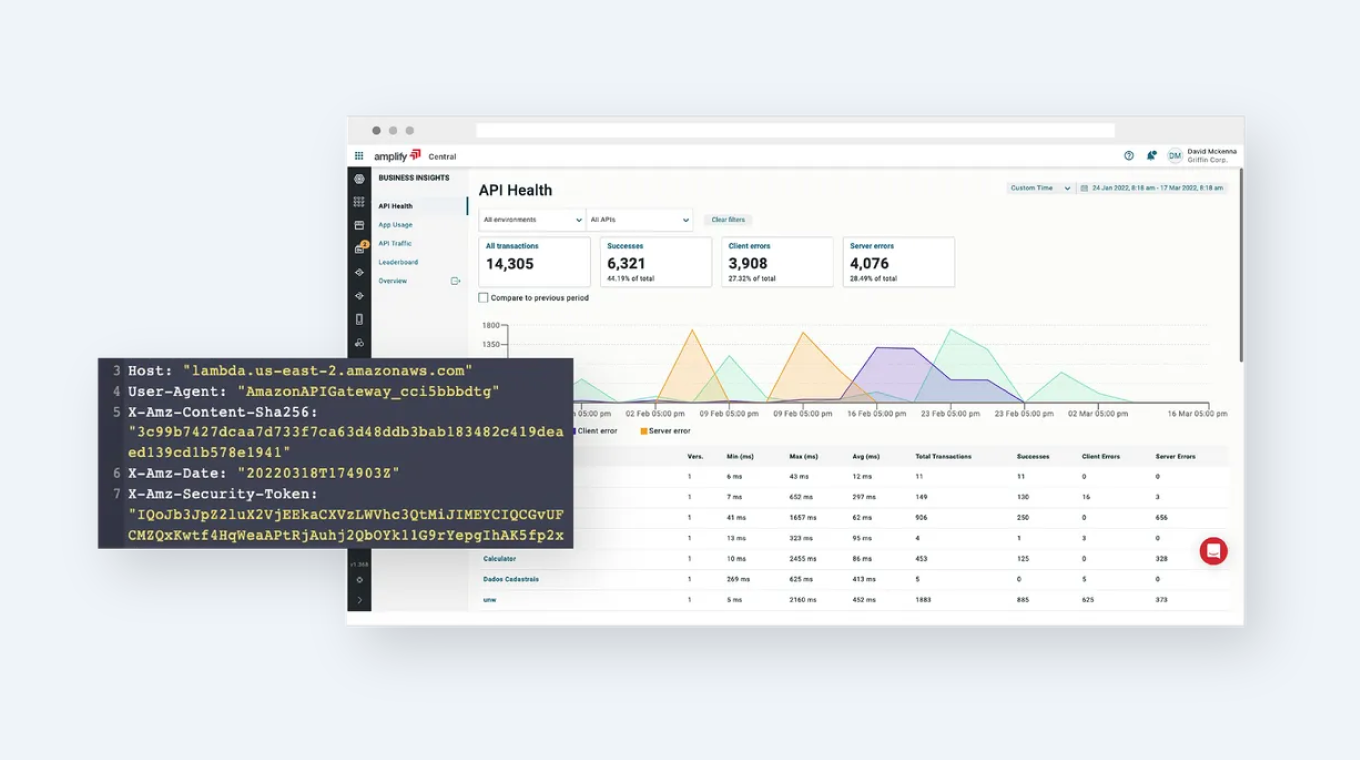This screenshot has height=760, width=1360.
Task: Open the Calculator API link
Action: [x=499, y=559]
